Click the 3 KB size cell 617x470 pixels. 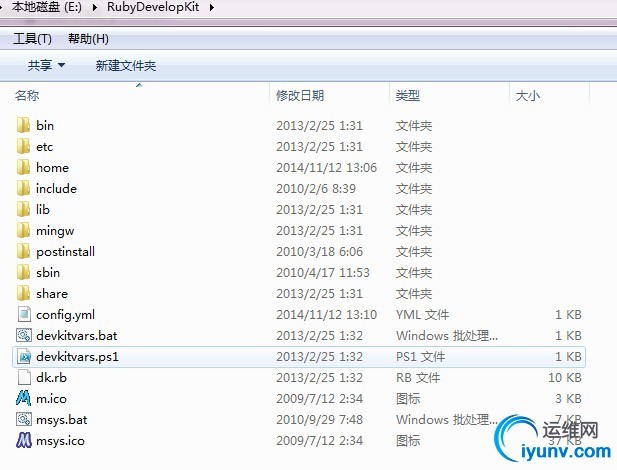[x=569, y=398]
